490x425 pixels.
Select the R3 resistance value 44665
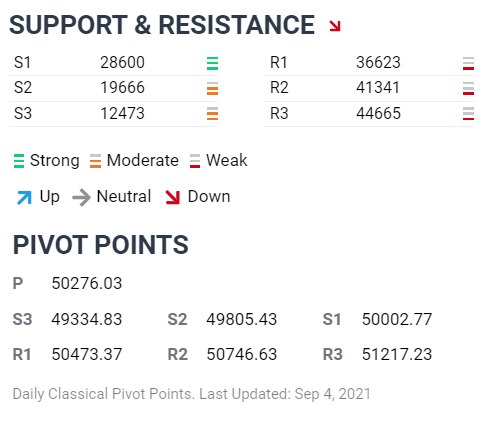click(x=378, y=113)
